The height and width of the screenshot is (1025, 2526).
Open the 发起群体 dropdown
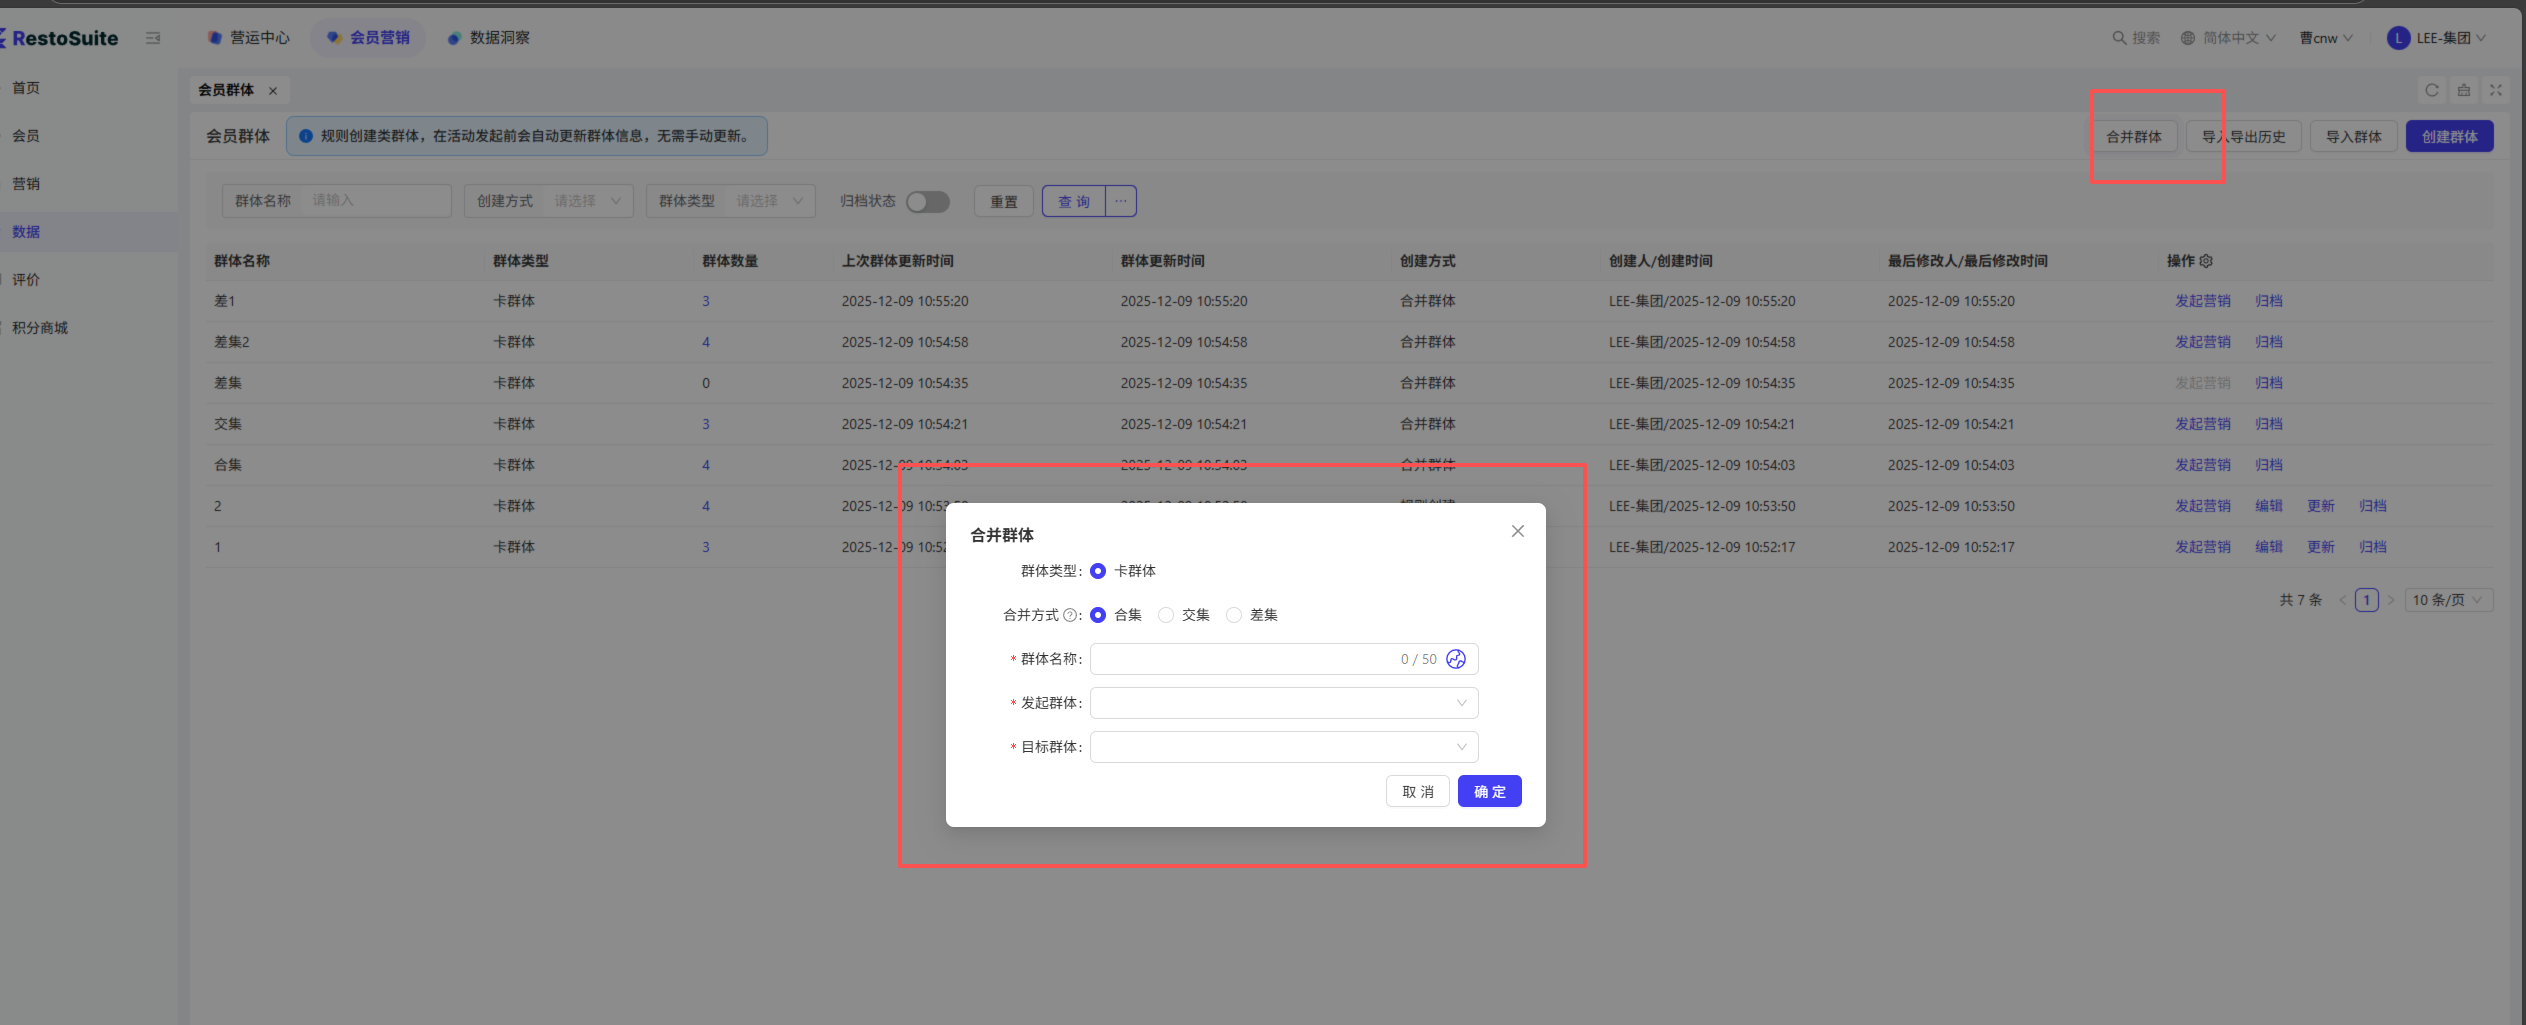1283,703
